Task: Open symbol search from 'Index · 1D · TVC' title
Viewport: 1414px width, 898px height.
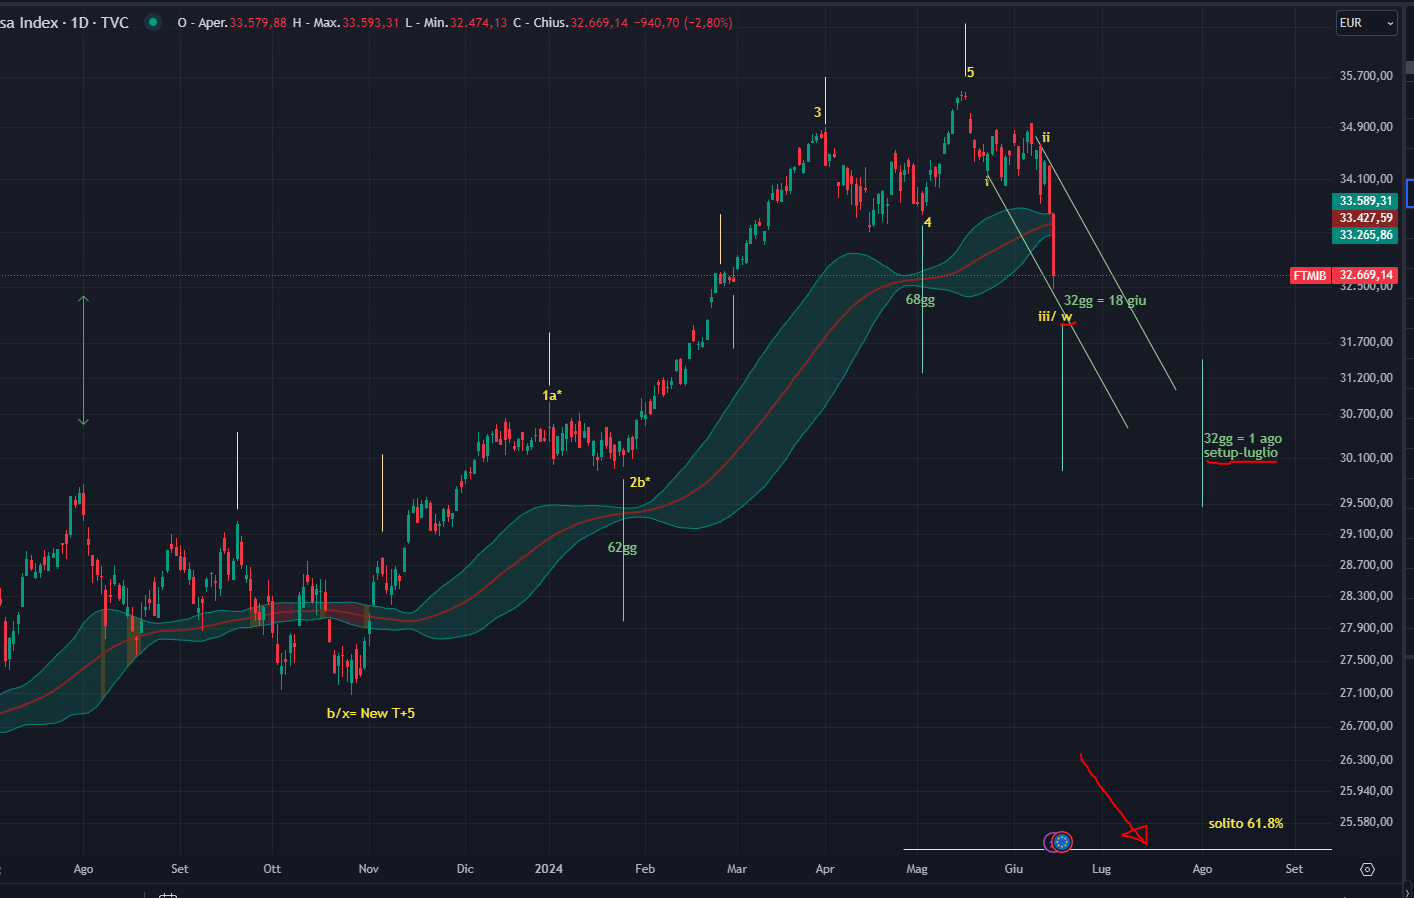Action: coord(65,22)
